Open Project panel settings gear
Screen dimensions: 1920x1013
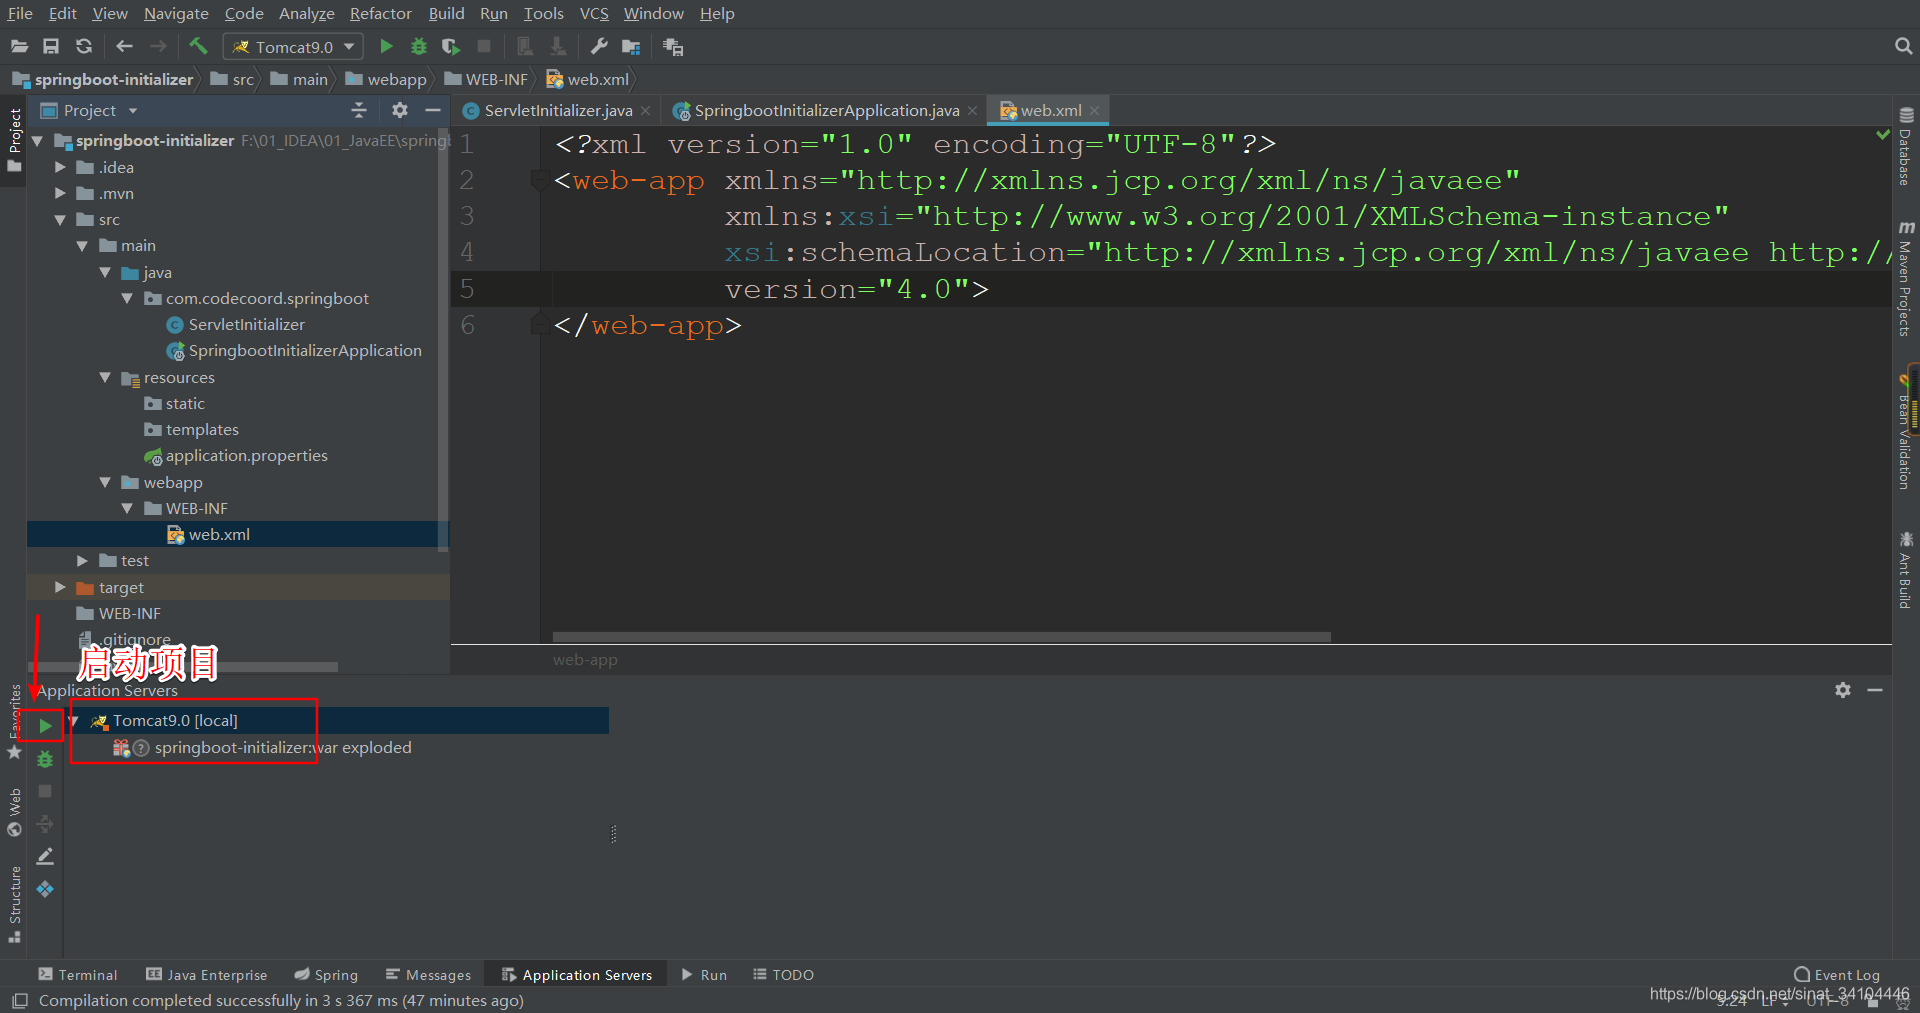point(400,110)
